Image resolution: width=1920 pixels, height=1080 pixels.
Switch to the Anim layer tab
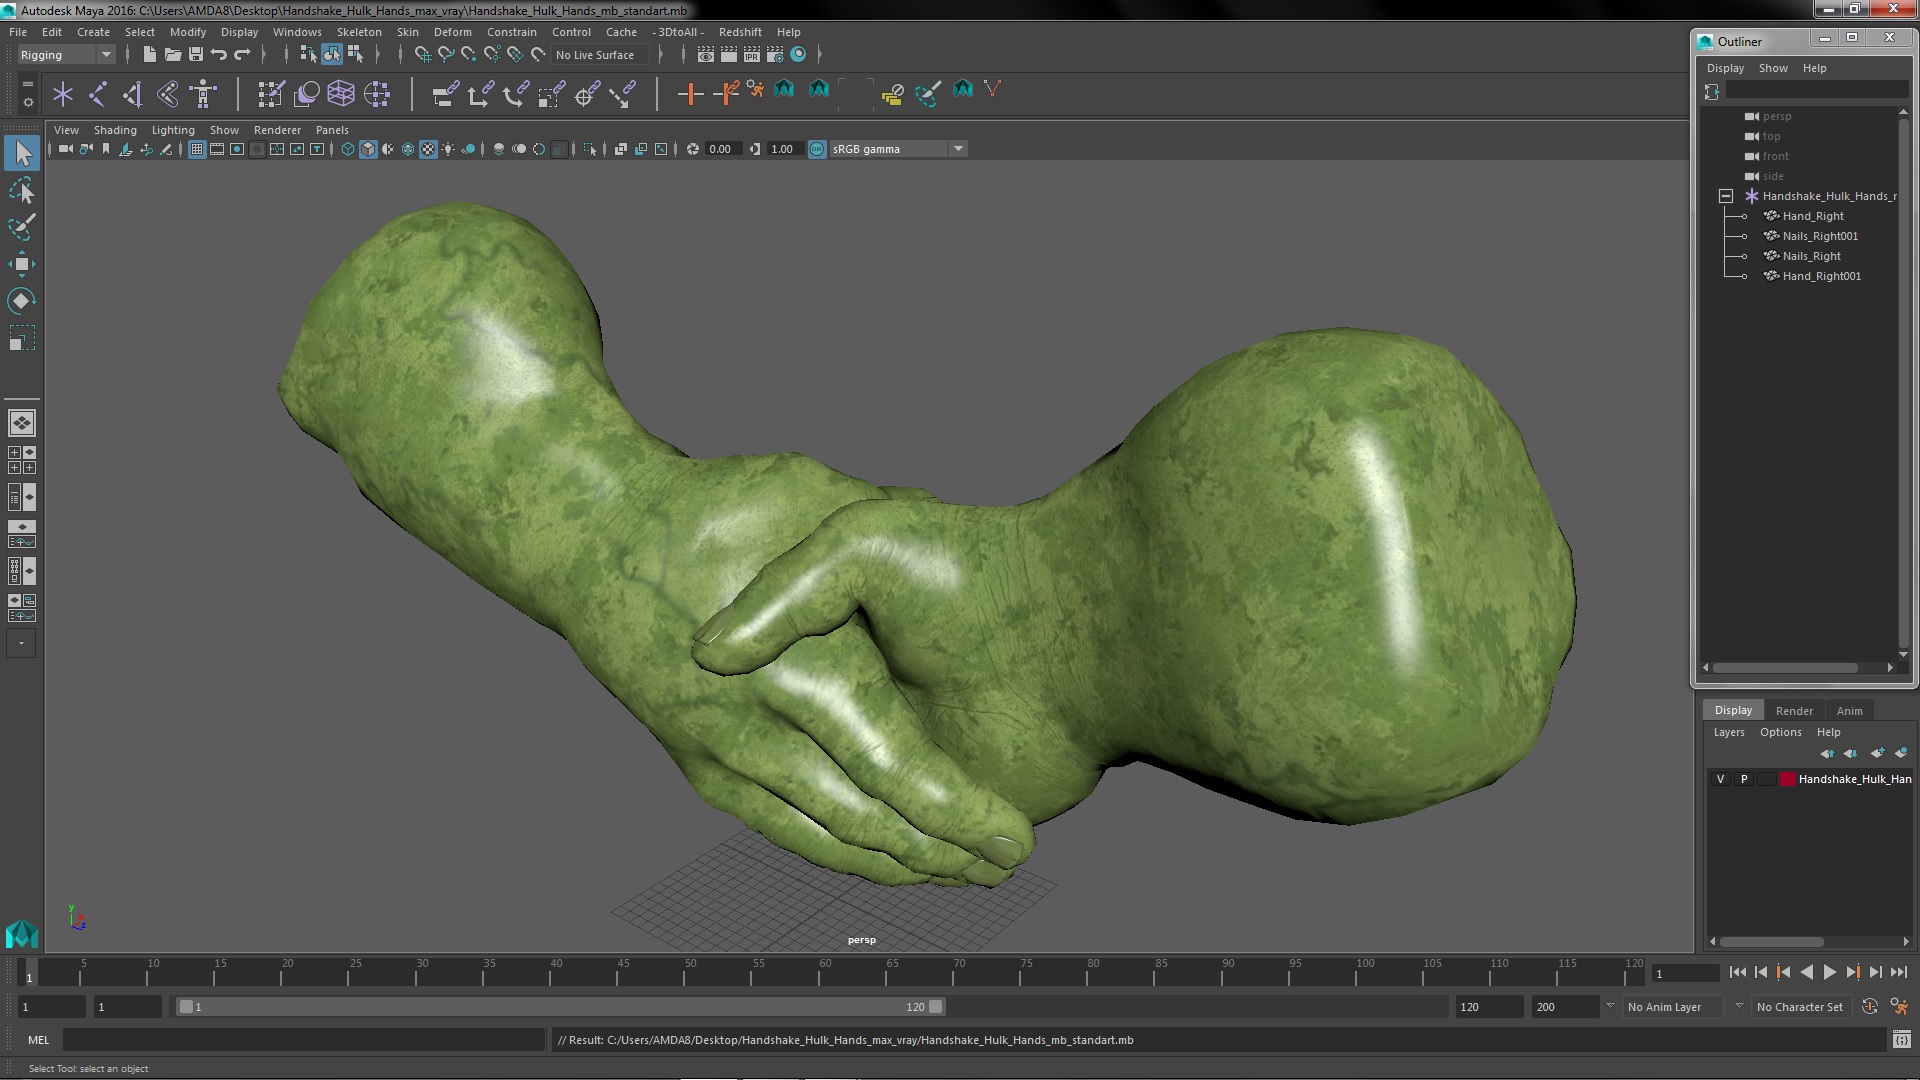pos(1850,711)
